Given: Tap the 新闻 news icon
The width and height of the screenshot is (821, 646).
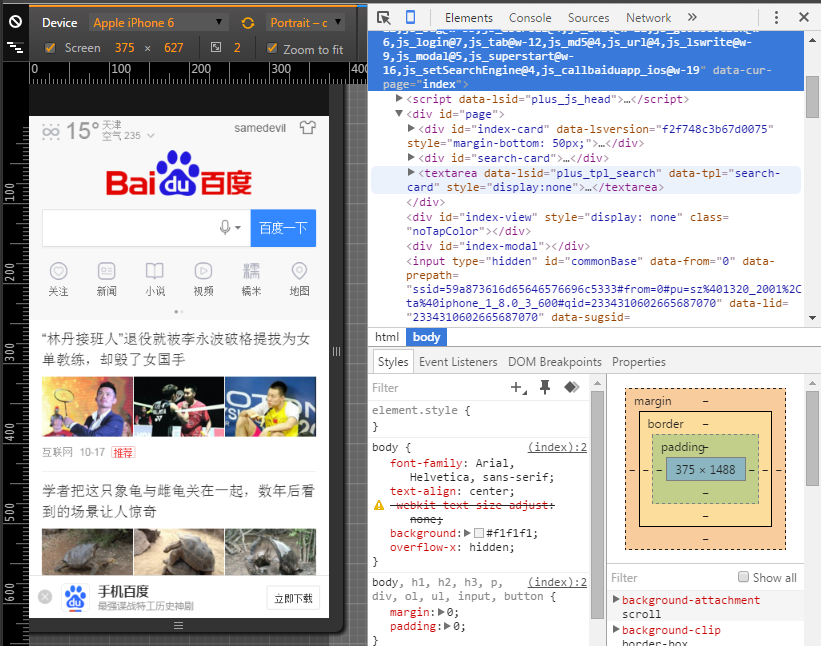Looking at the screenshot, I should (x=106, y=271).
